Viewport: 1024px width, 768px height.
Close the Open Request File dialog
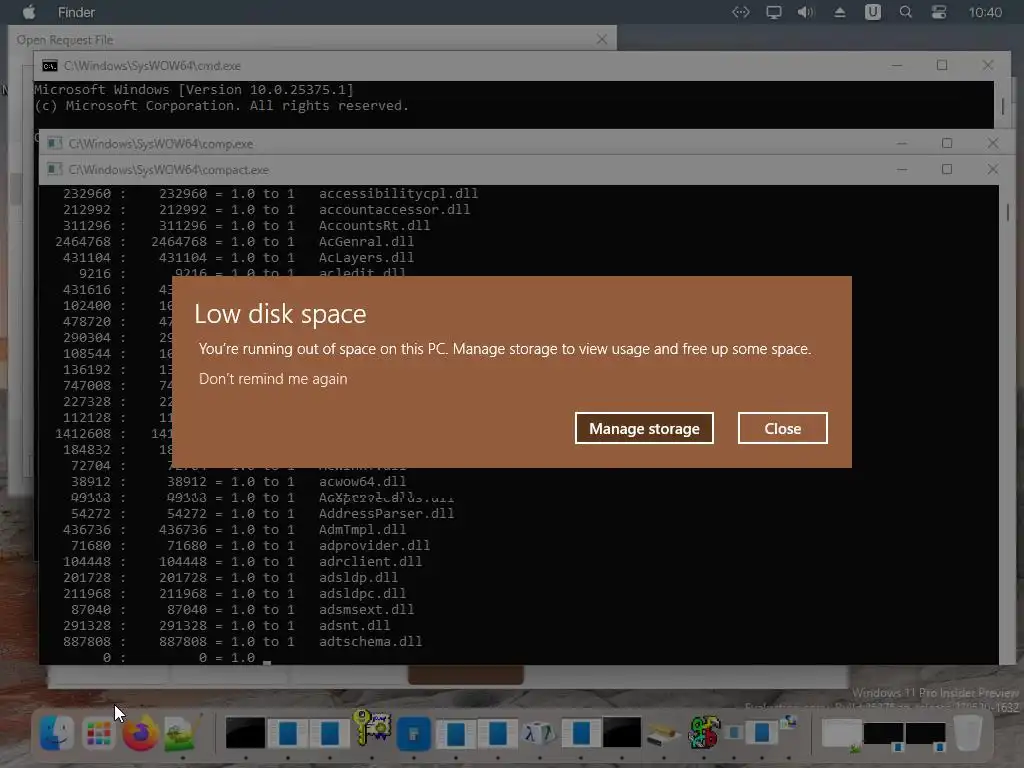(x=601, y=40)
